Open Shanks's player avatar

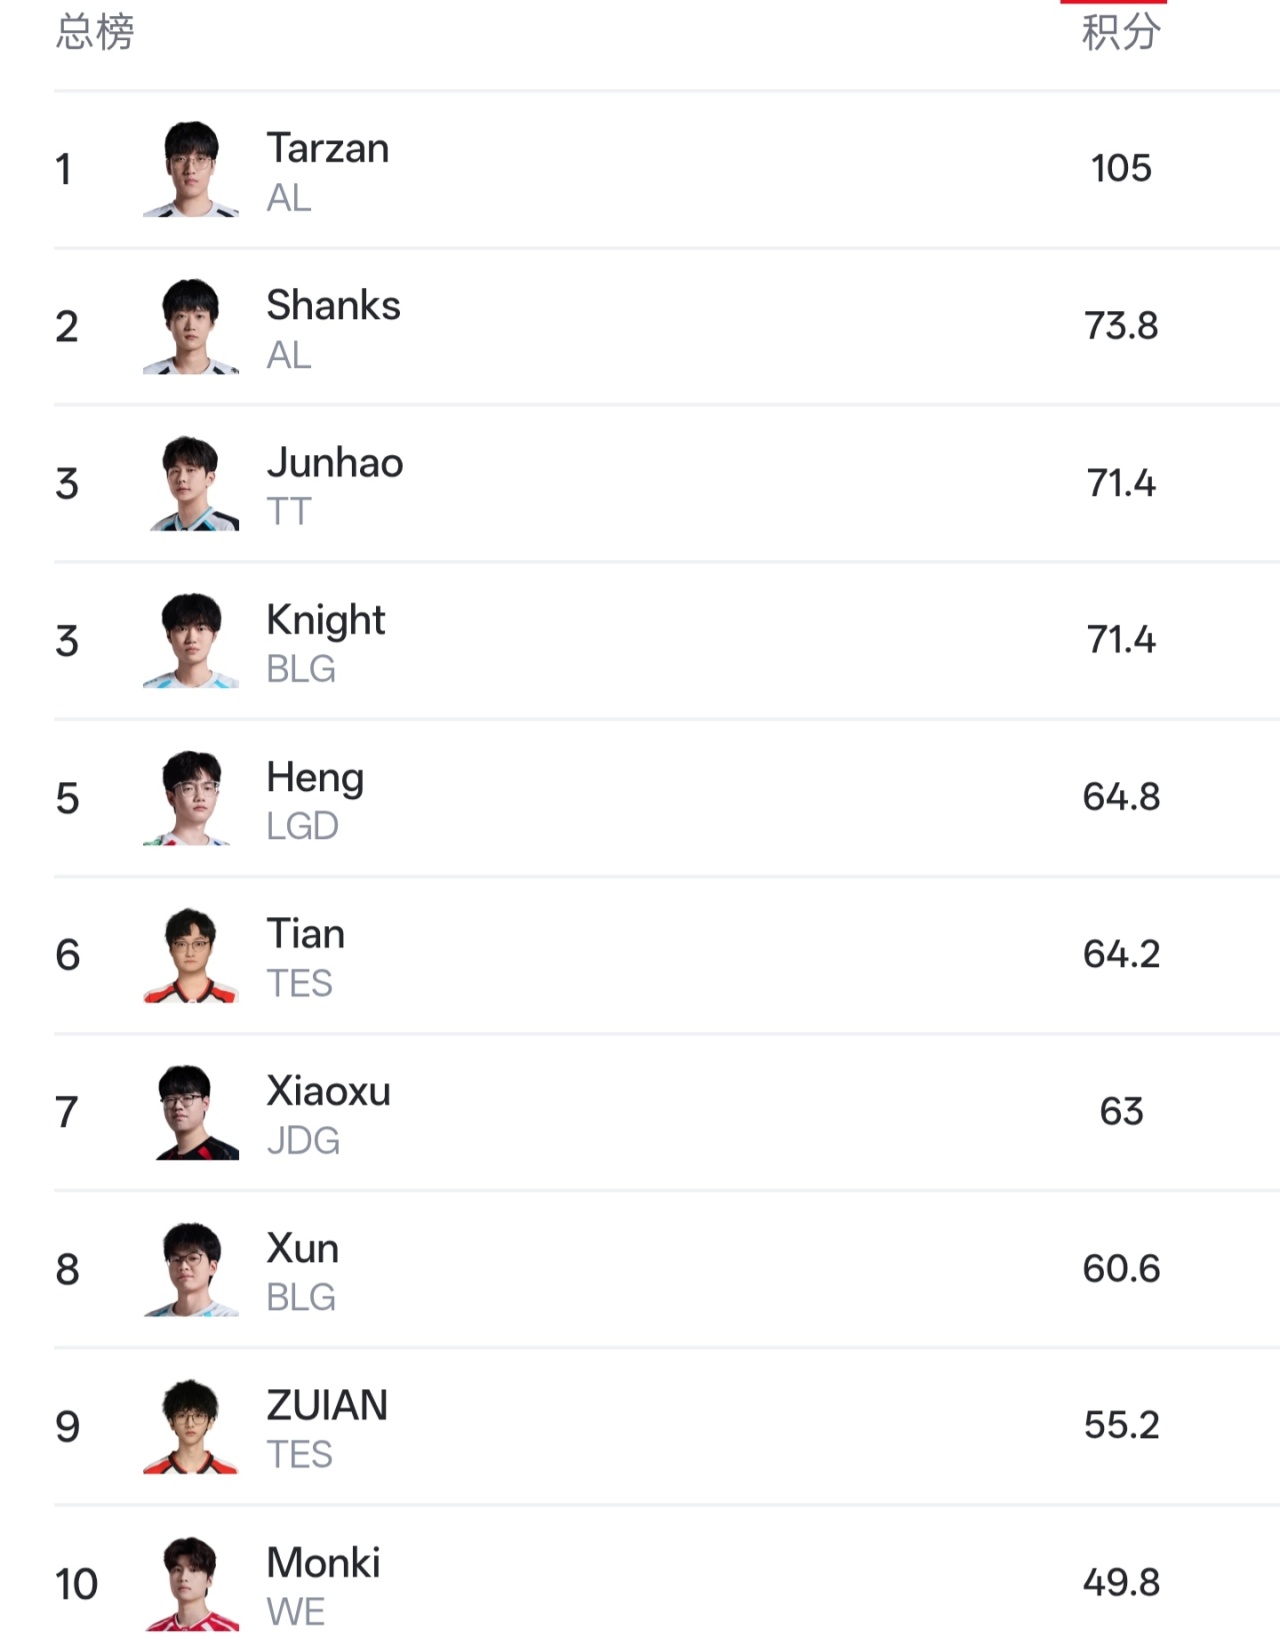pyautogui.click(x=191, y=326)
